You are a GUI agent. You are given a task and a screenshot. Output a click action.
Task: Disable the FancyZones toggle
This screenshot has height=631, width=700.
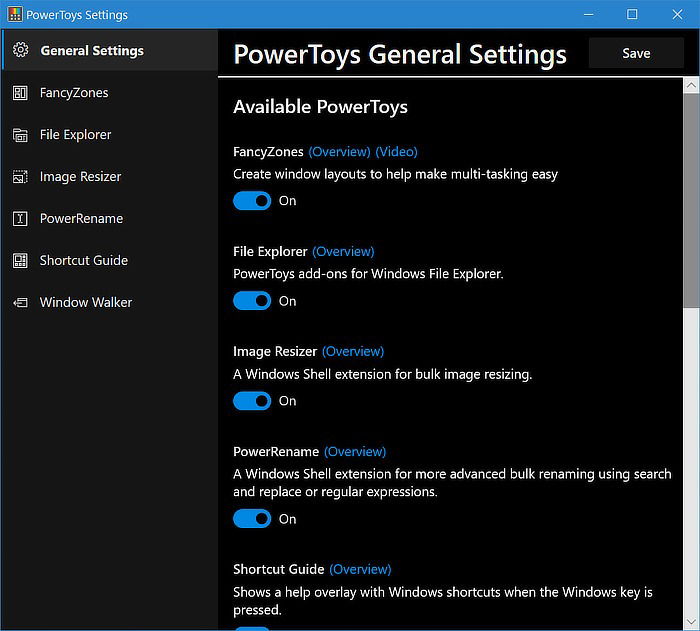coord(252,201)
